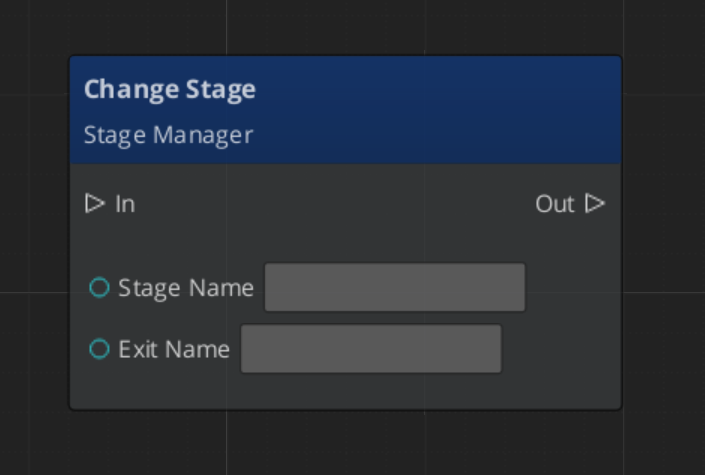The height and width of the screenshot is (475, 705).
Task: Click the In flow port triangle
Action: 95,204
